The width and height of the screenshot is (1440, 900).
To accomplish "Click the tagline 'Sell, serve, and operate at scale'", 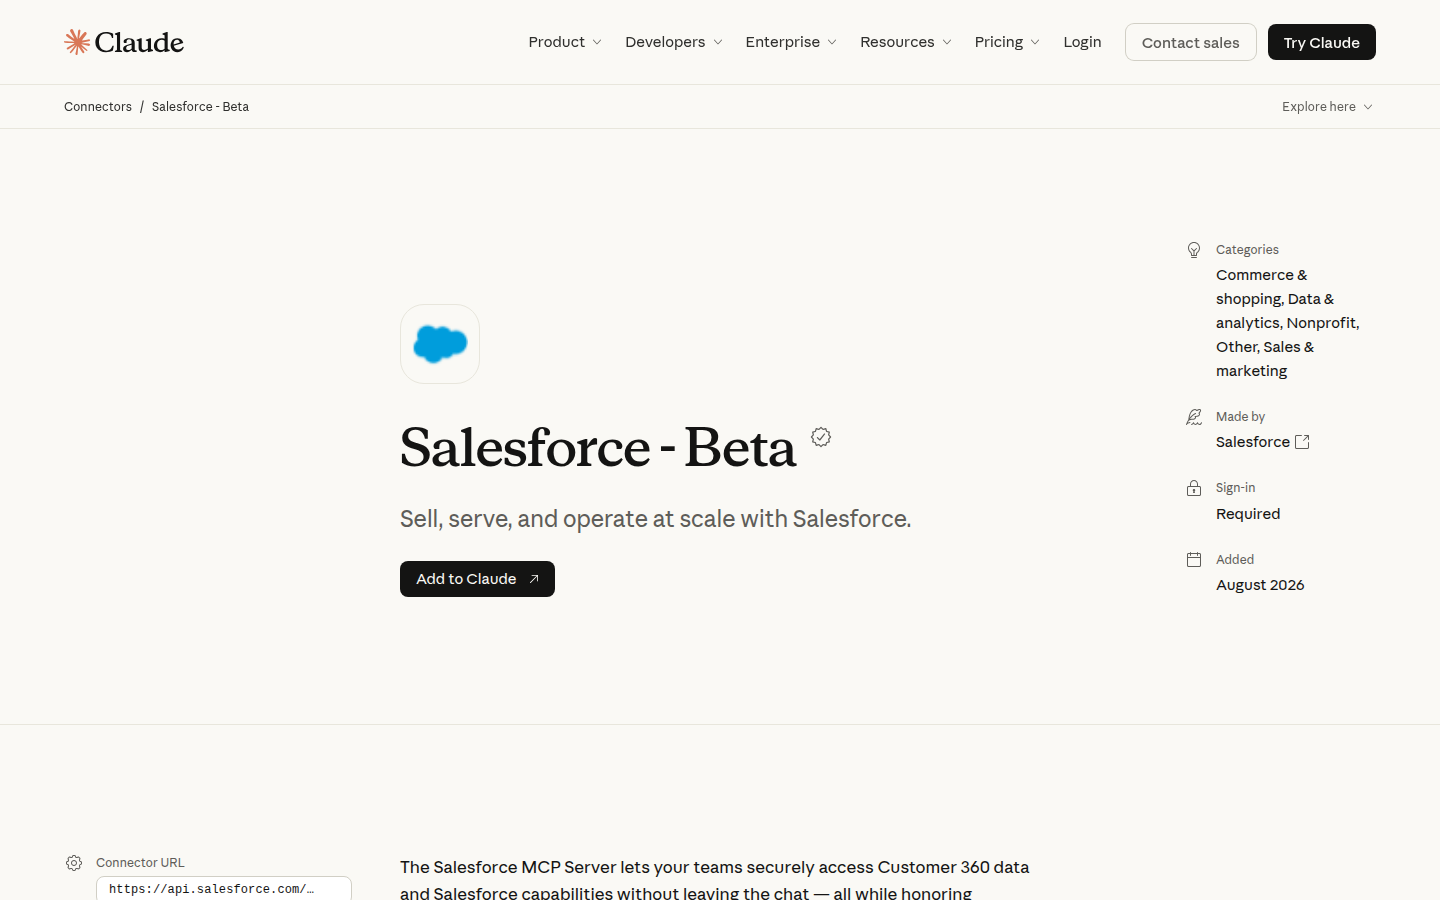I will click(x=655, y=519).
